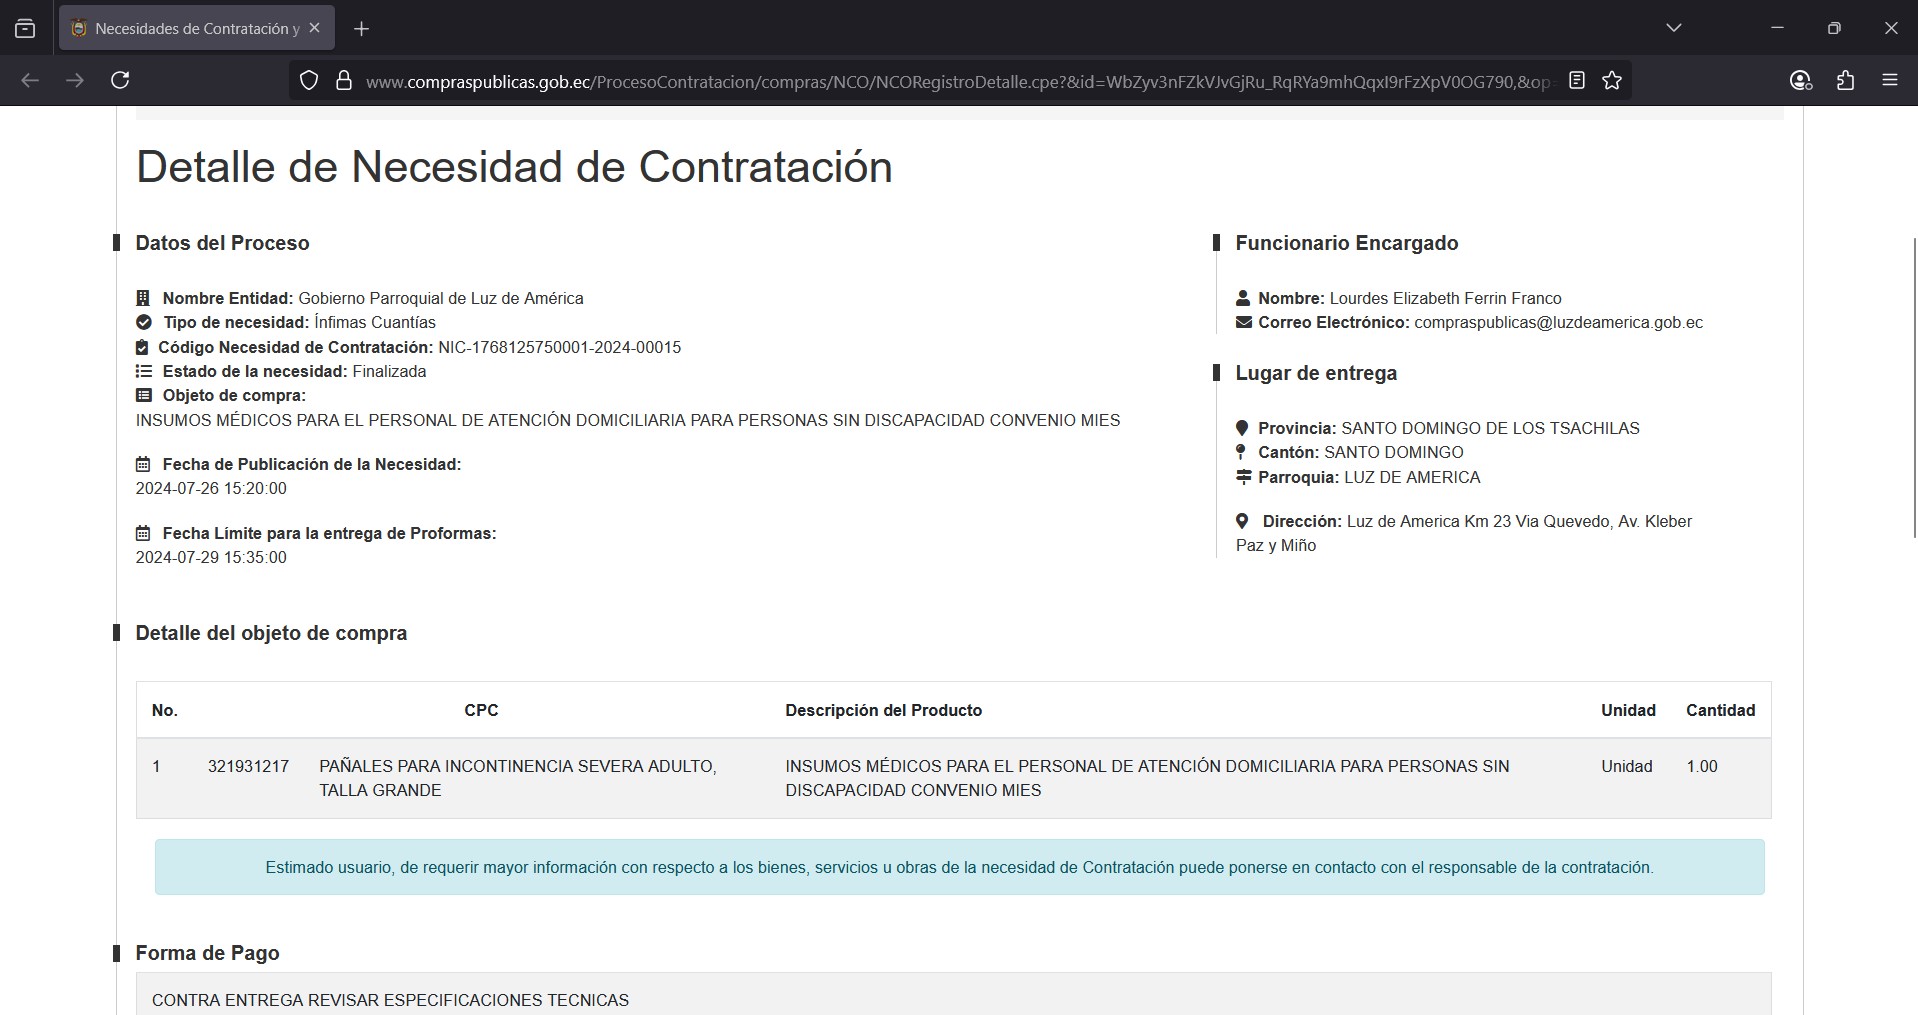Click the envelope icon beside Correo Electrónico
The width and height of the screenshot is (1918, 1015).
(1244, 322)
